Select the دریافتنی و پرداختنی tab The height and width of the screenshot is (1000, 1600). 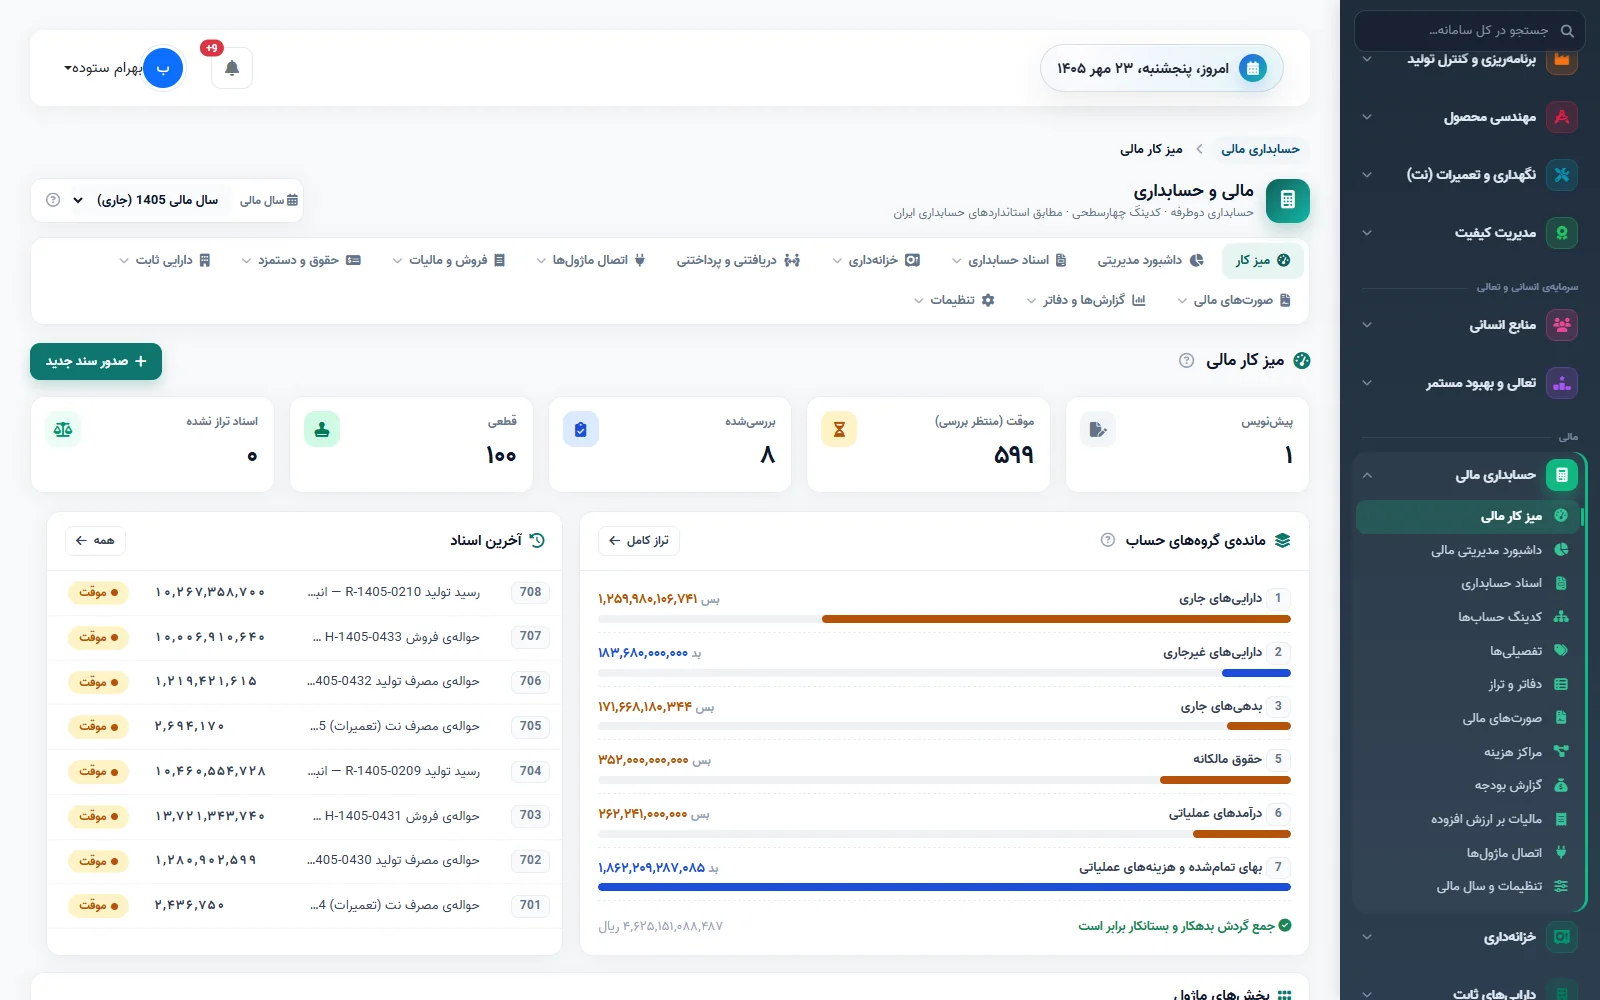pos(738,260)
